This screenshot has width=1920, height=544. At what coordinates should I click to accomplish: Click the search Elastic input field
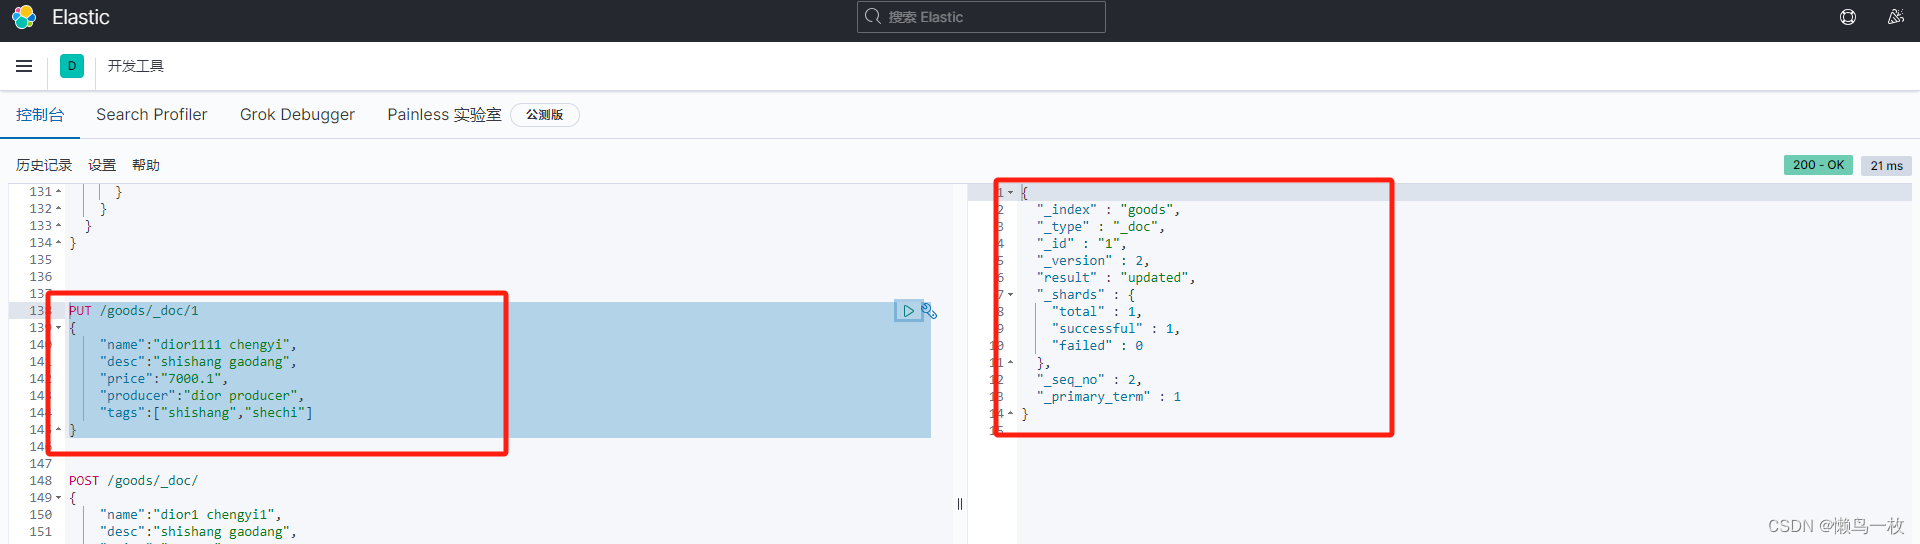[x=981, y=17]
